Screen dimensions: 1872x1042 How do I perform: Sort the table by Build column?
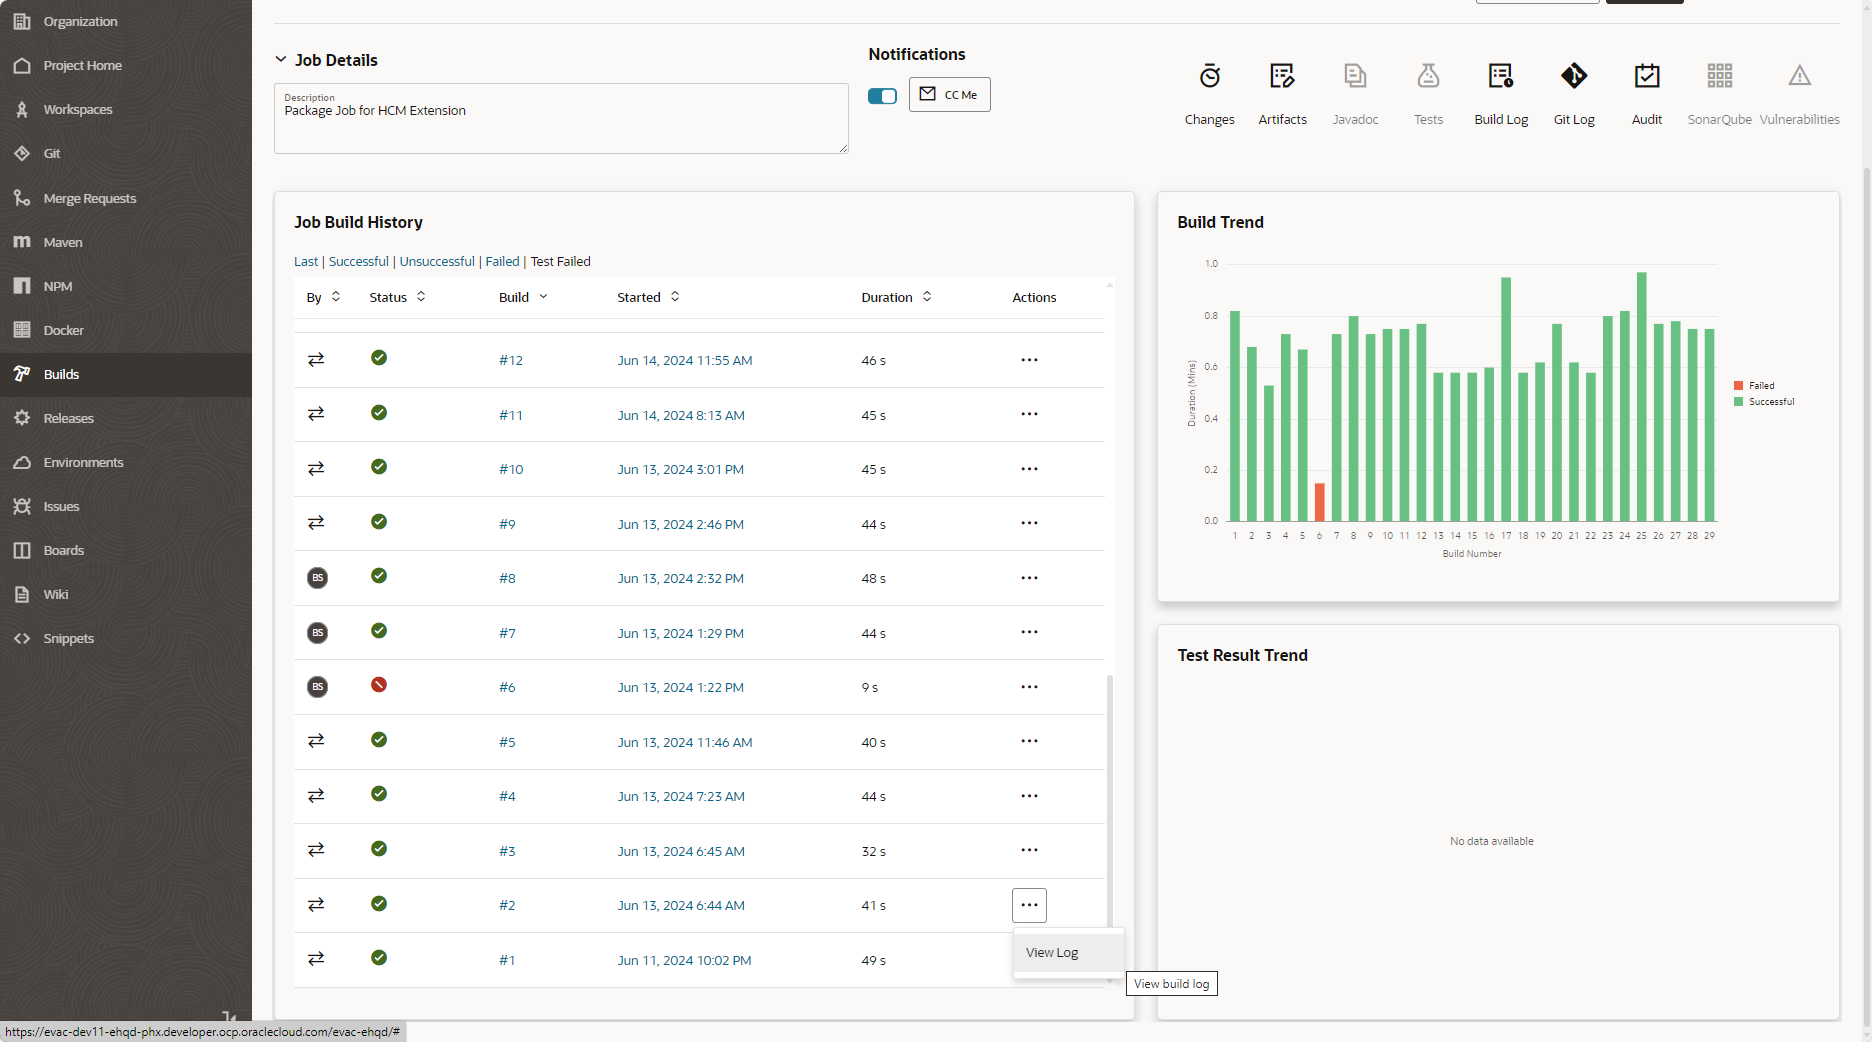543,297
